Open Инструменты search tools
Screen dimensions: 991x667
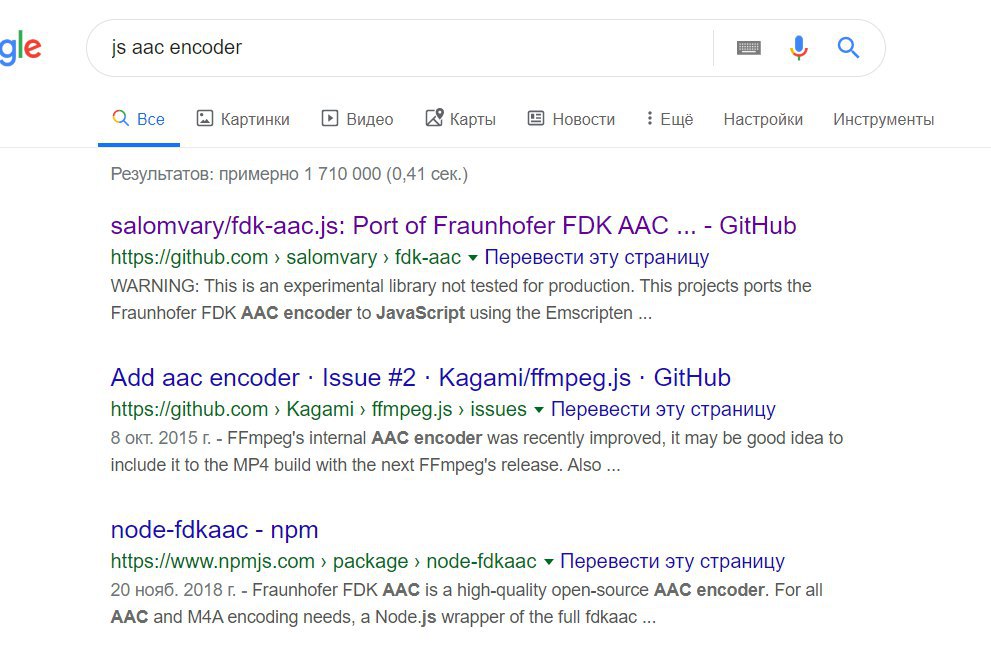point(883,119)
